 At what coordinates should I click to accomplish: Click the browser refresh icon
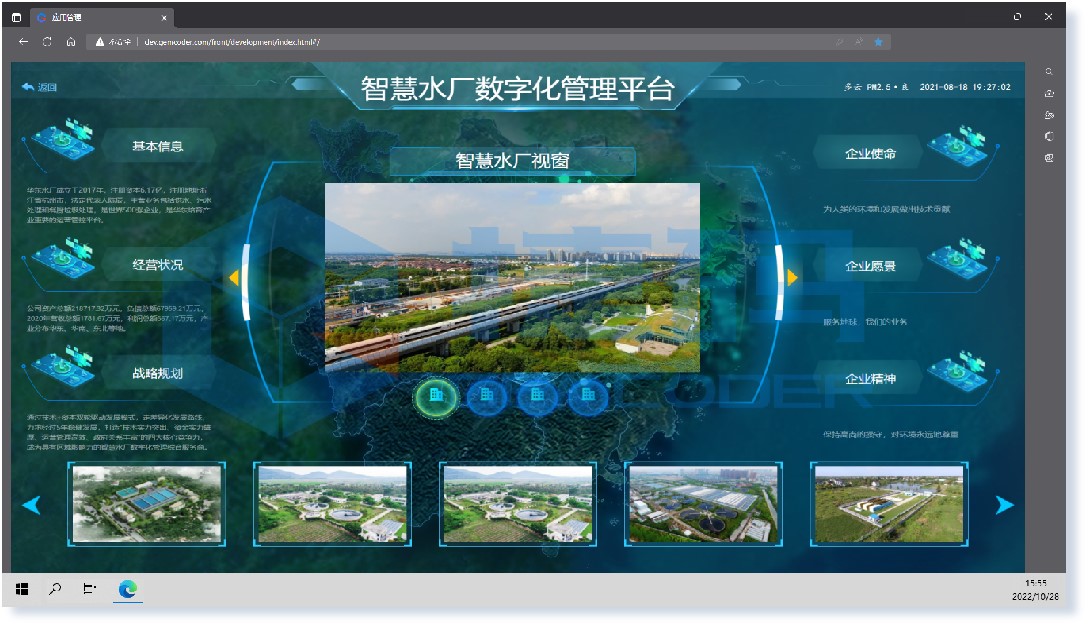pos(47,42)
